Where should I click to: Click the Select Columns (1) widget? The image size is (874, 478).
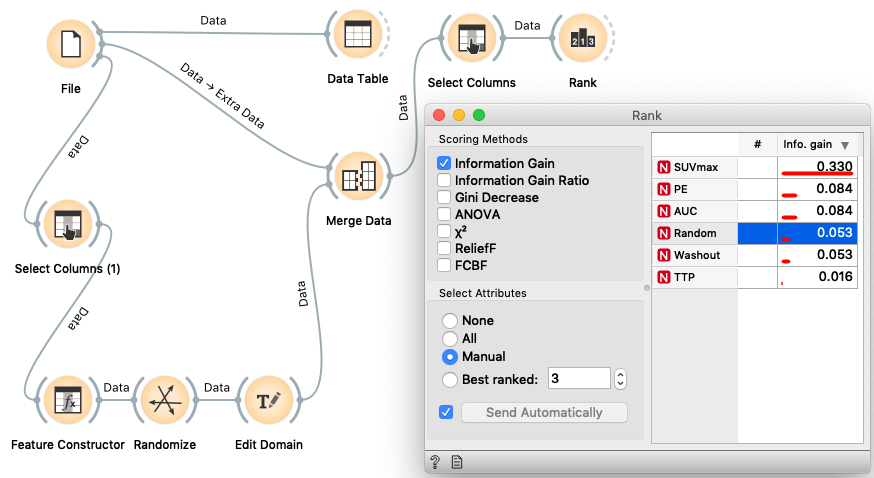[67, 226]
